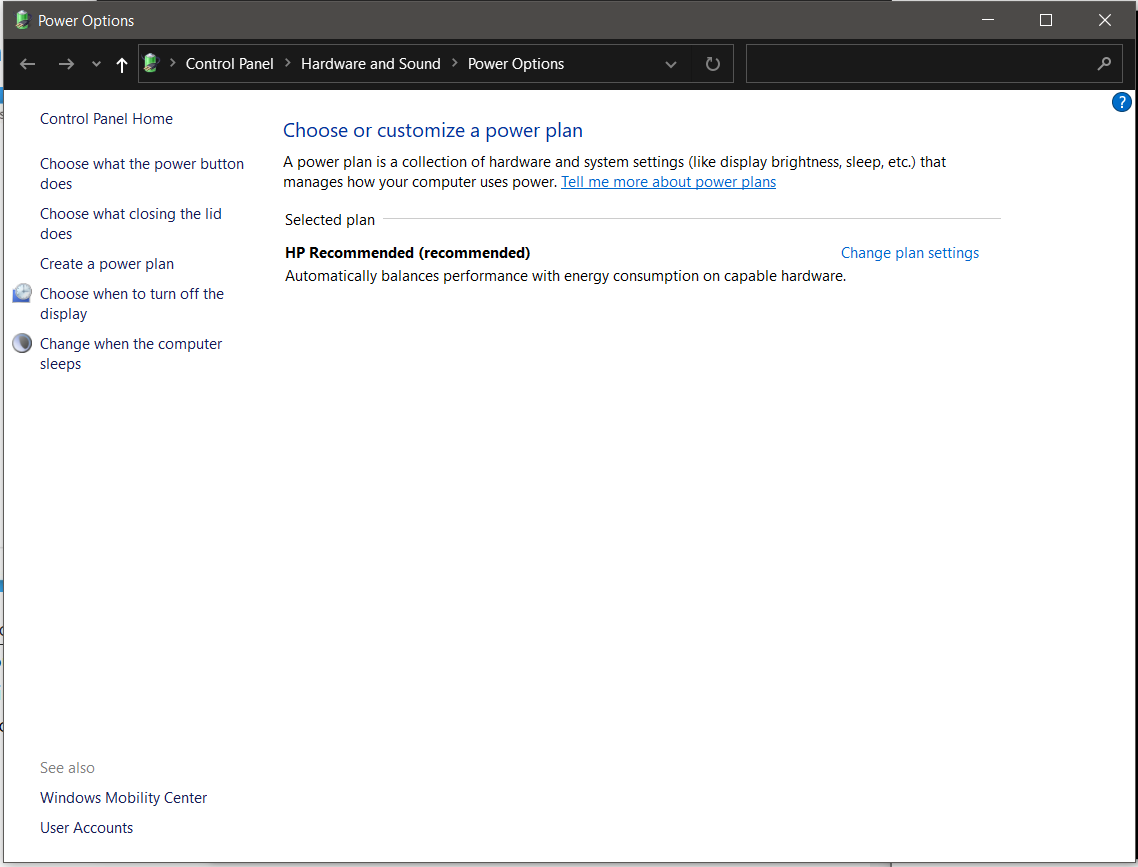The height and width of the screenshot is (867, 1138).
Task: Click the Power Options battery icon in the address bar
Action: pos(151,63)
